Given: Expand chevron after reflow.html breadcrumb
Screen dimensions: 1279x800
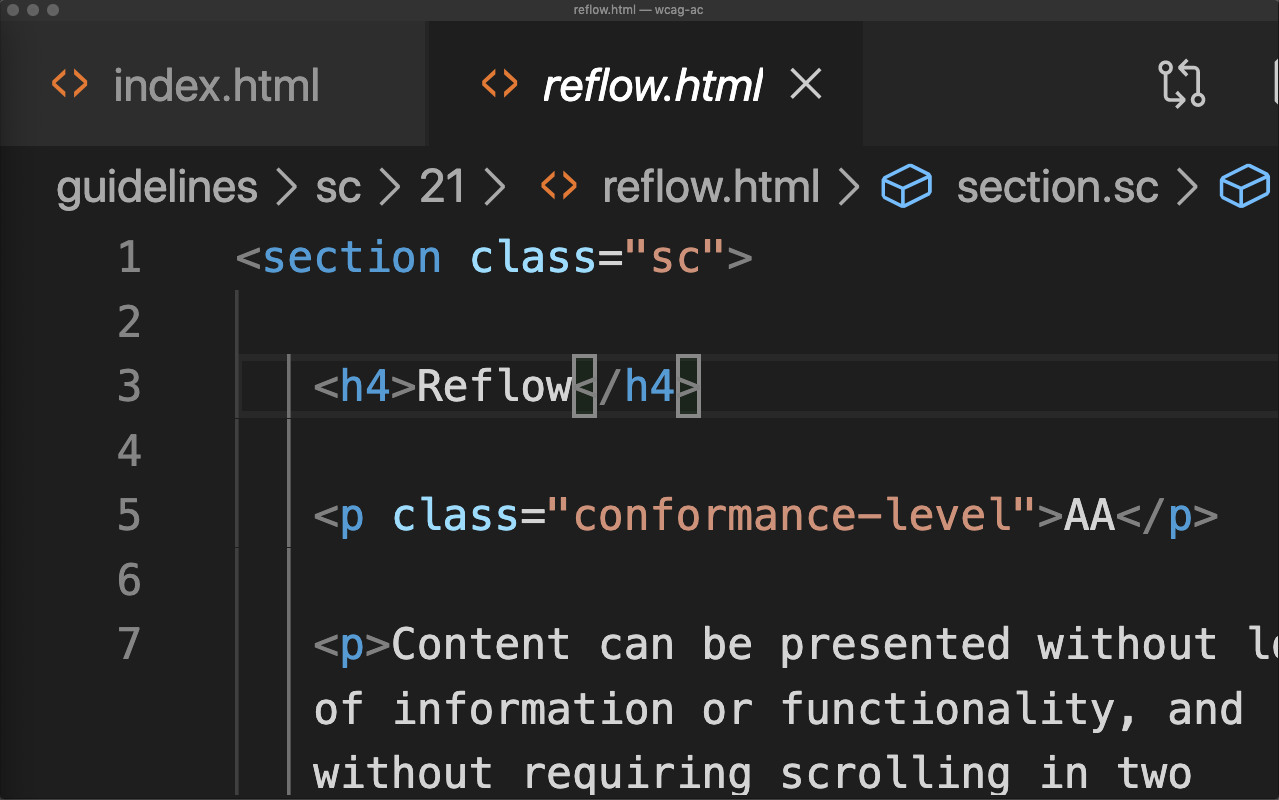Looking at the screenshot, I should [850, 188].
